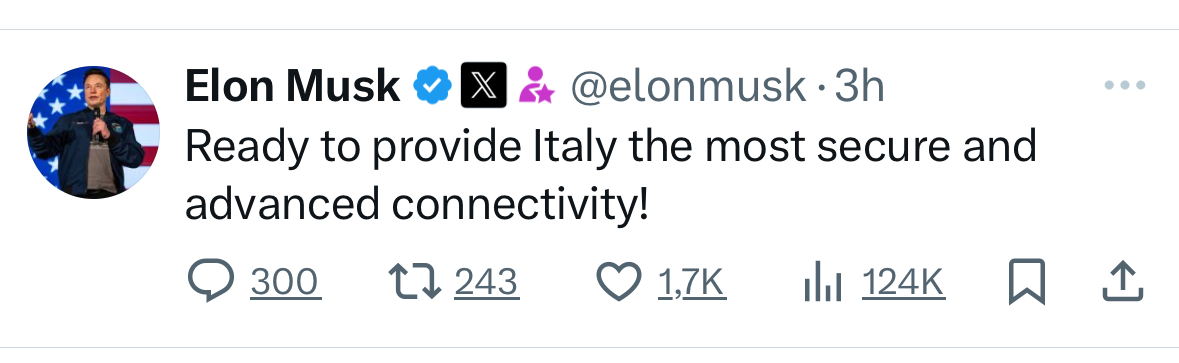Viewport: 1179px width, 363px height.
Task: Click the 124K views count
Action: pos(903,283)
